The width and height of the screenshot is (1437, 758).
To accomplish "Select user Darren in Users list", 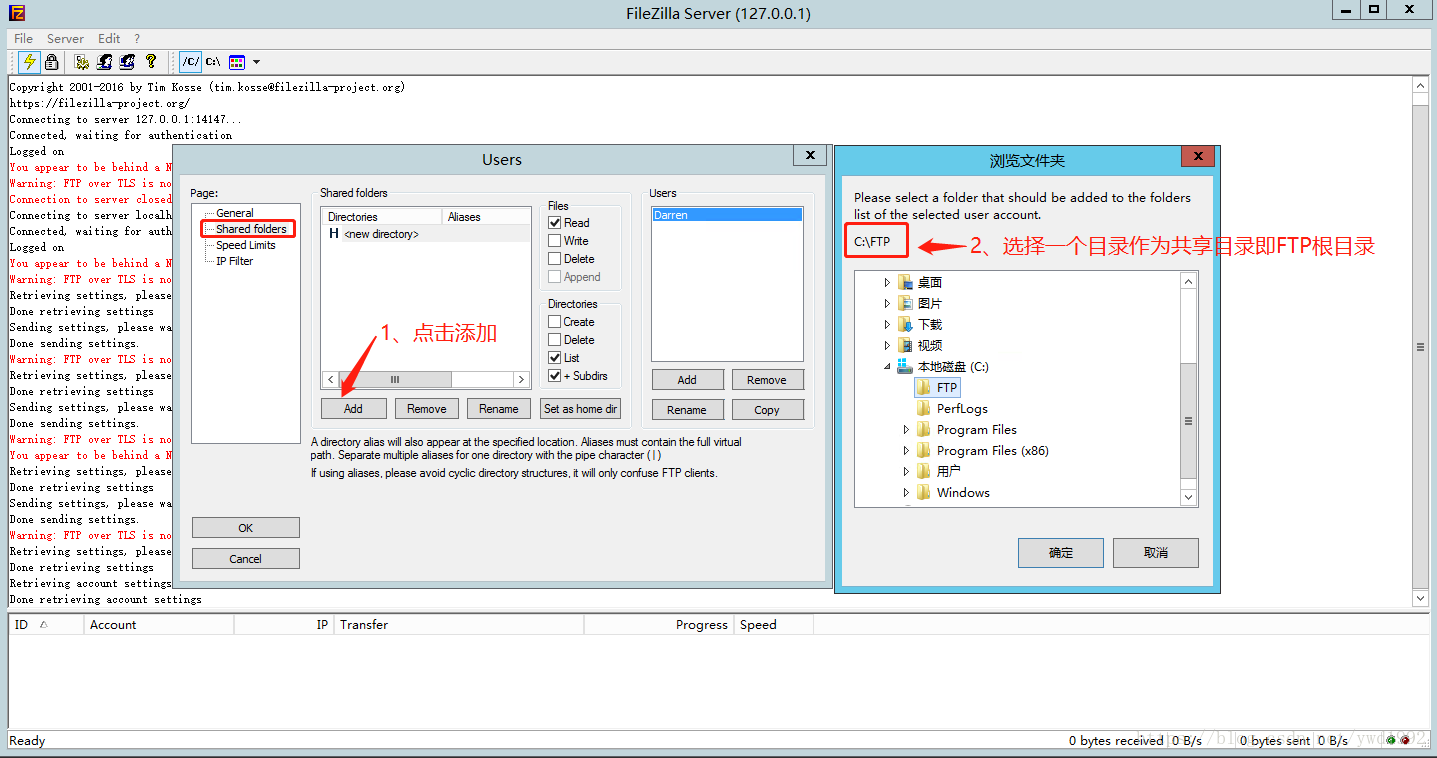I will 727,215.
